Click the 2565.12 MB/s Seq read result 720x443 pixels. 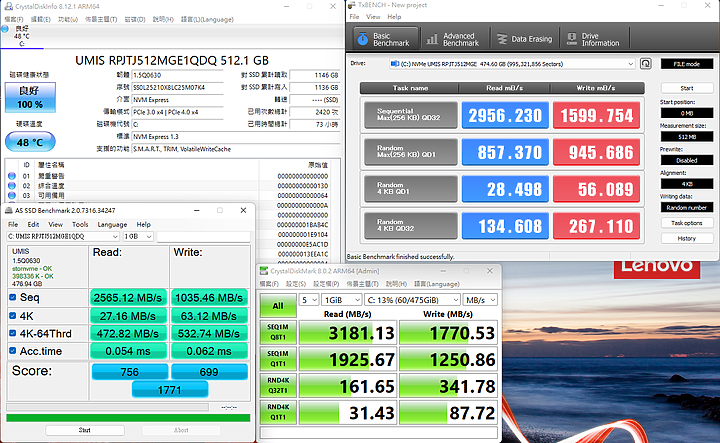click(x=128, y=297)
